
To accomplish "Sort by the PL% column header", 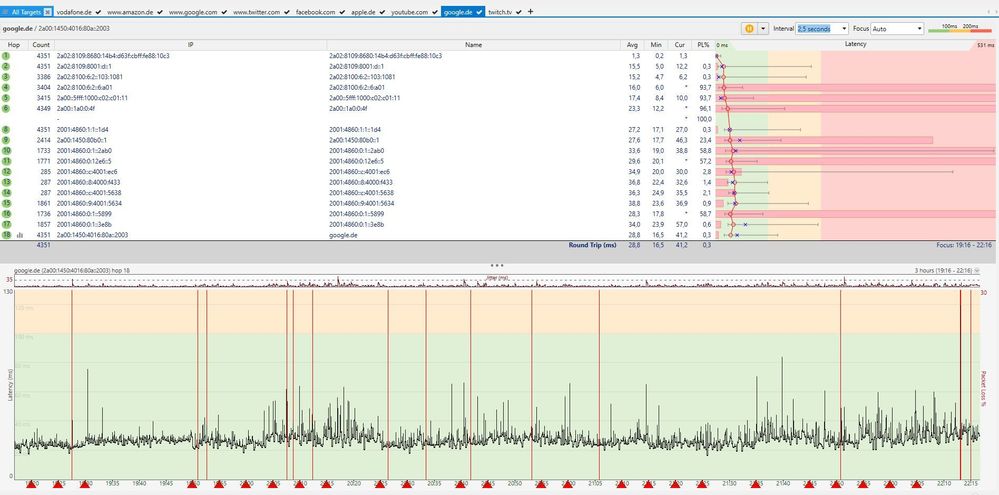I will click(x=703, y=45).
